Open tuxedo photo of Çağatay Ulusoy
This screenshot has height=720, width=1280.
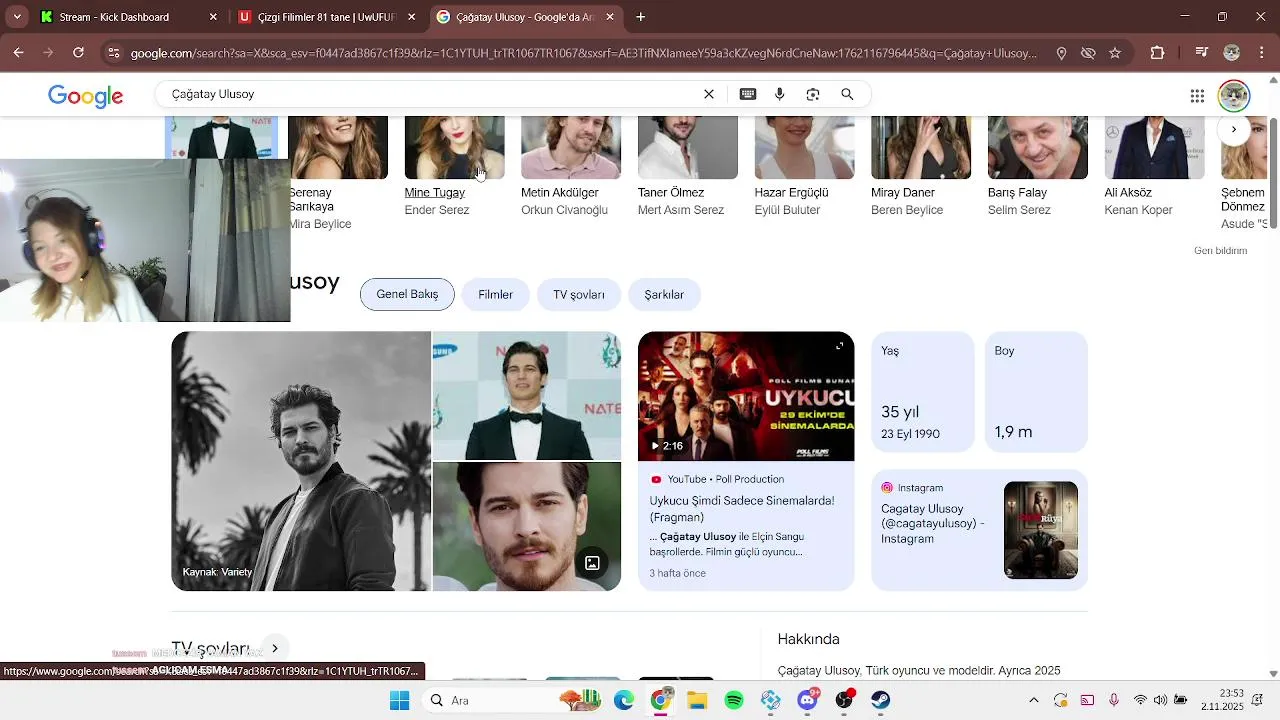pos(526,395)
